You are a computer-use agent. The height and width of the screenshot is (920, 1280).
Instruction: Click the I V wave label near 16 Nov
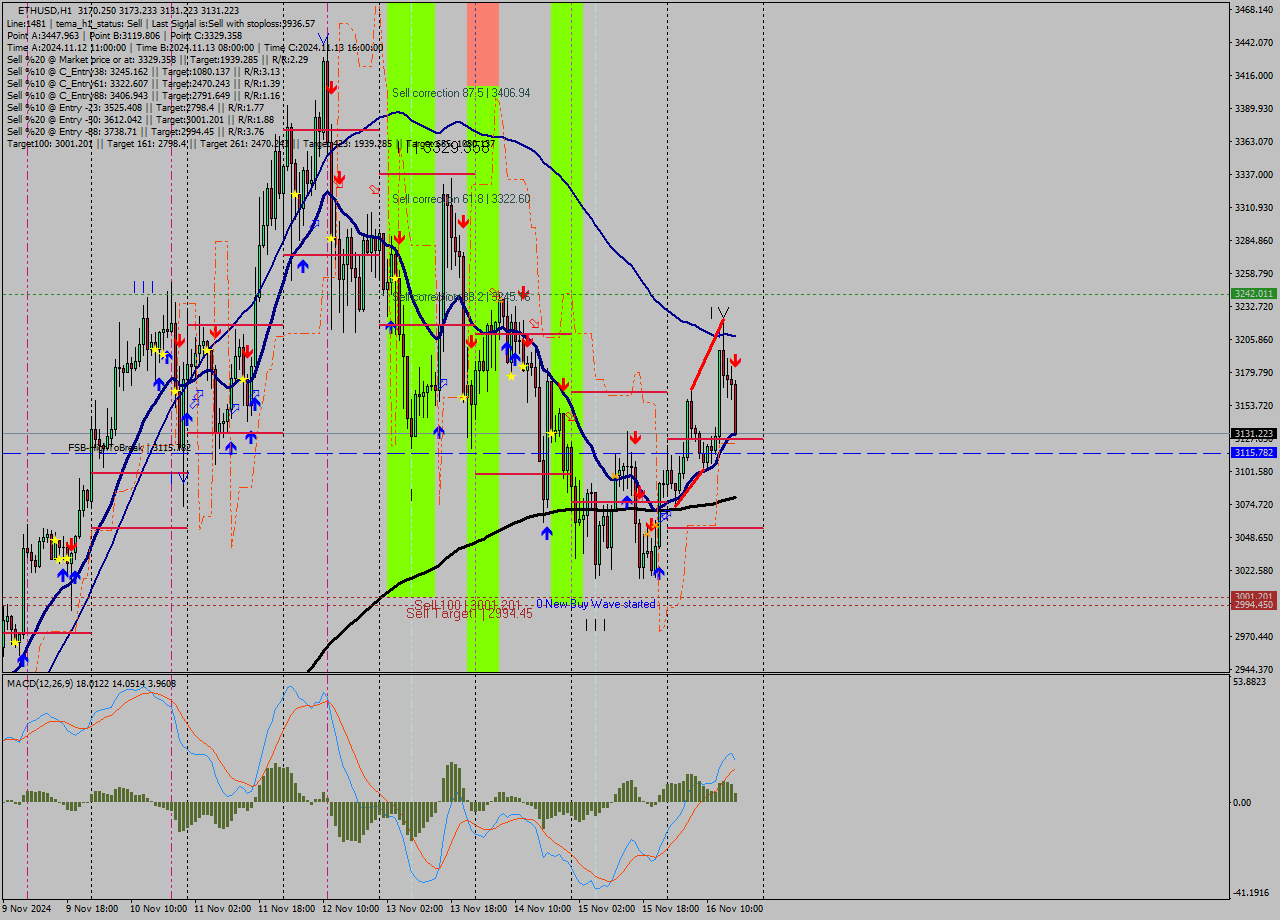(x=719, y=313)
